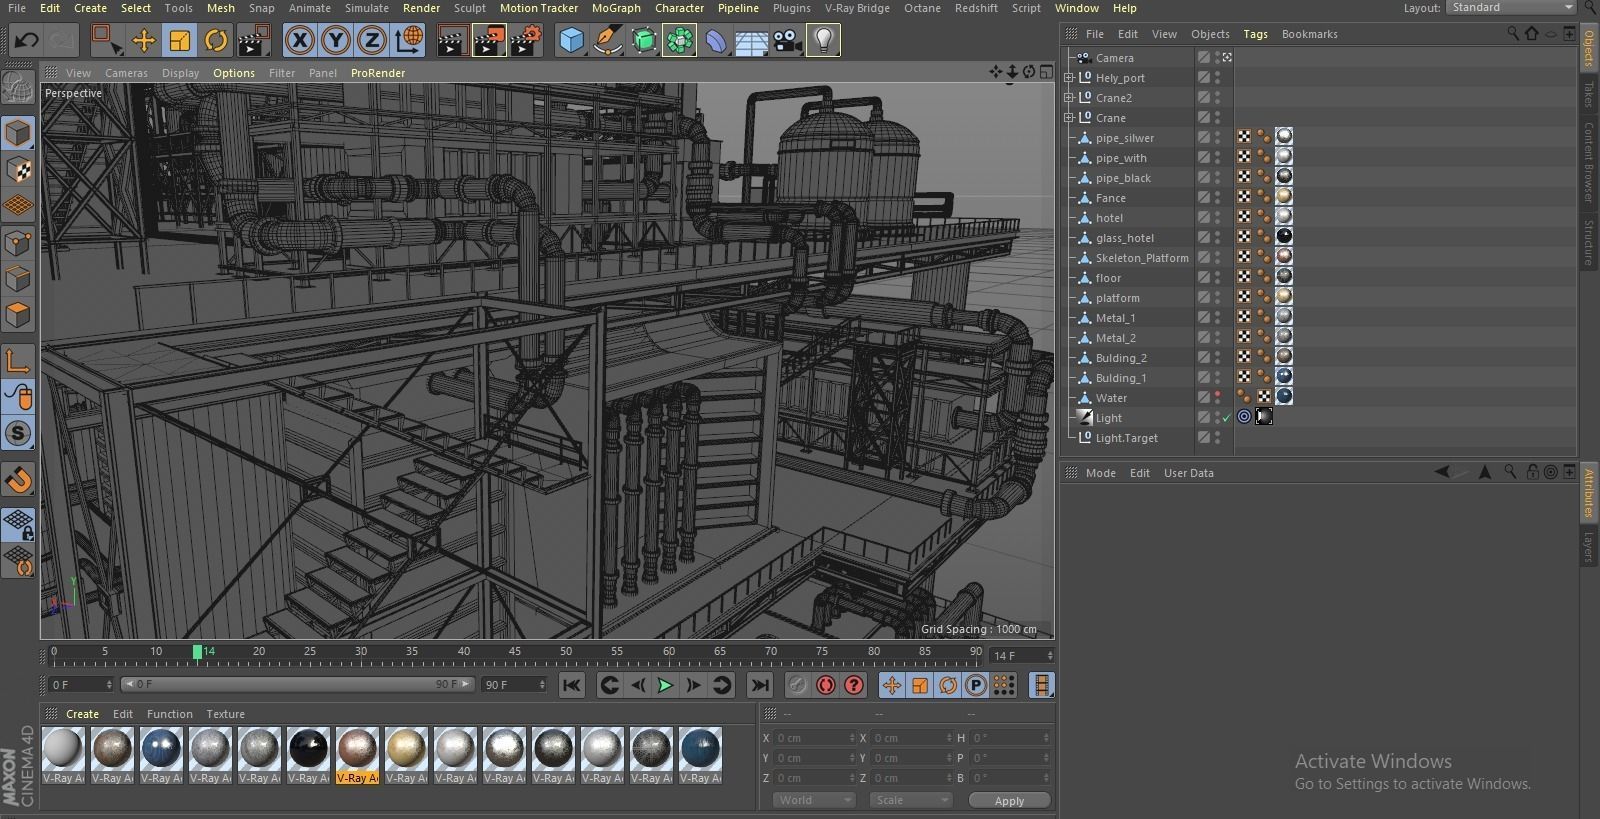Open the Simulate menu
Image resolution: width=1600 pixels, height=819 pixels.
click(366, 8)
